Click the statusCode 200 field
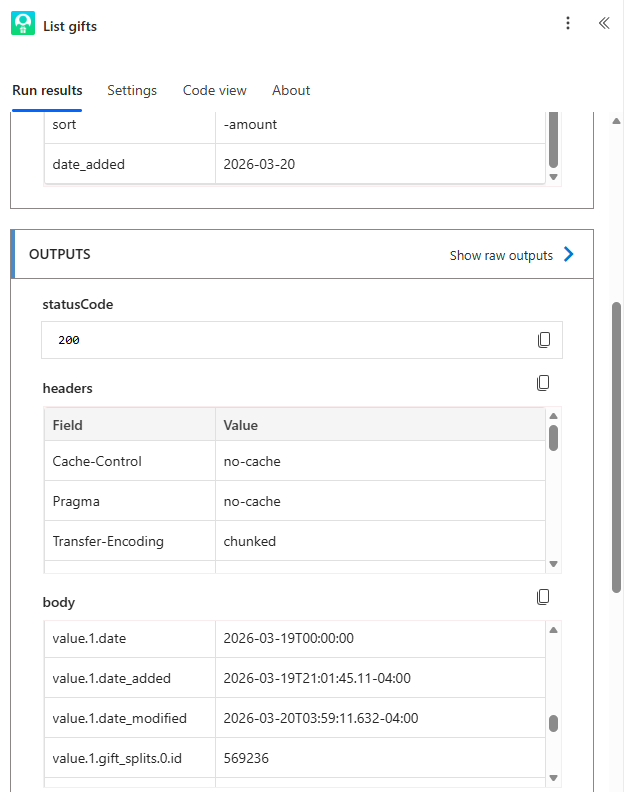Image resolution: width=625 pixels, height=792 pixels. pyautogui.click(x=290, y=340)
